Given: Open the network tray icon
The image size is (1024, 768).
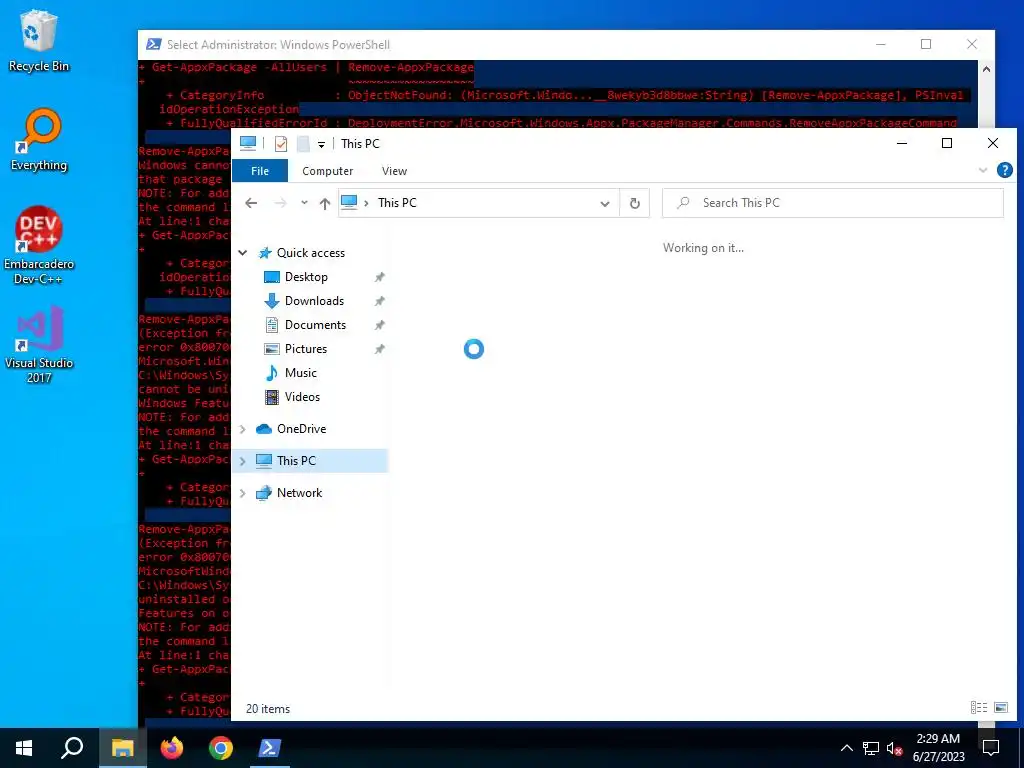Looking at the screenshot, I should [x=871, y=748].
